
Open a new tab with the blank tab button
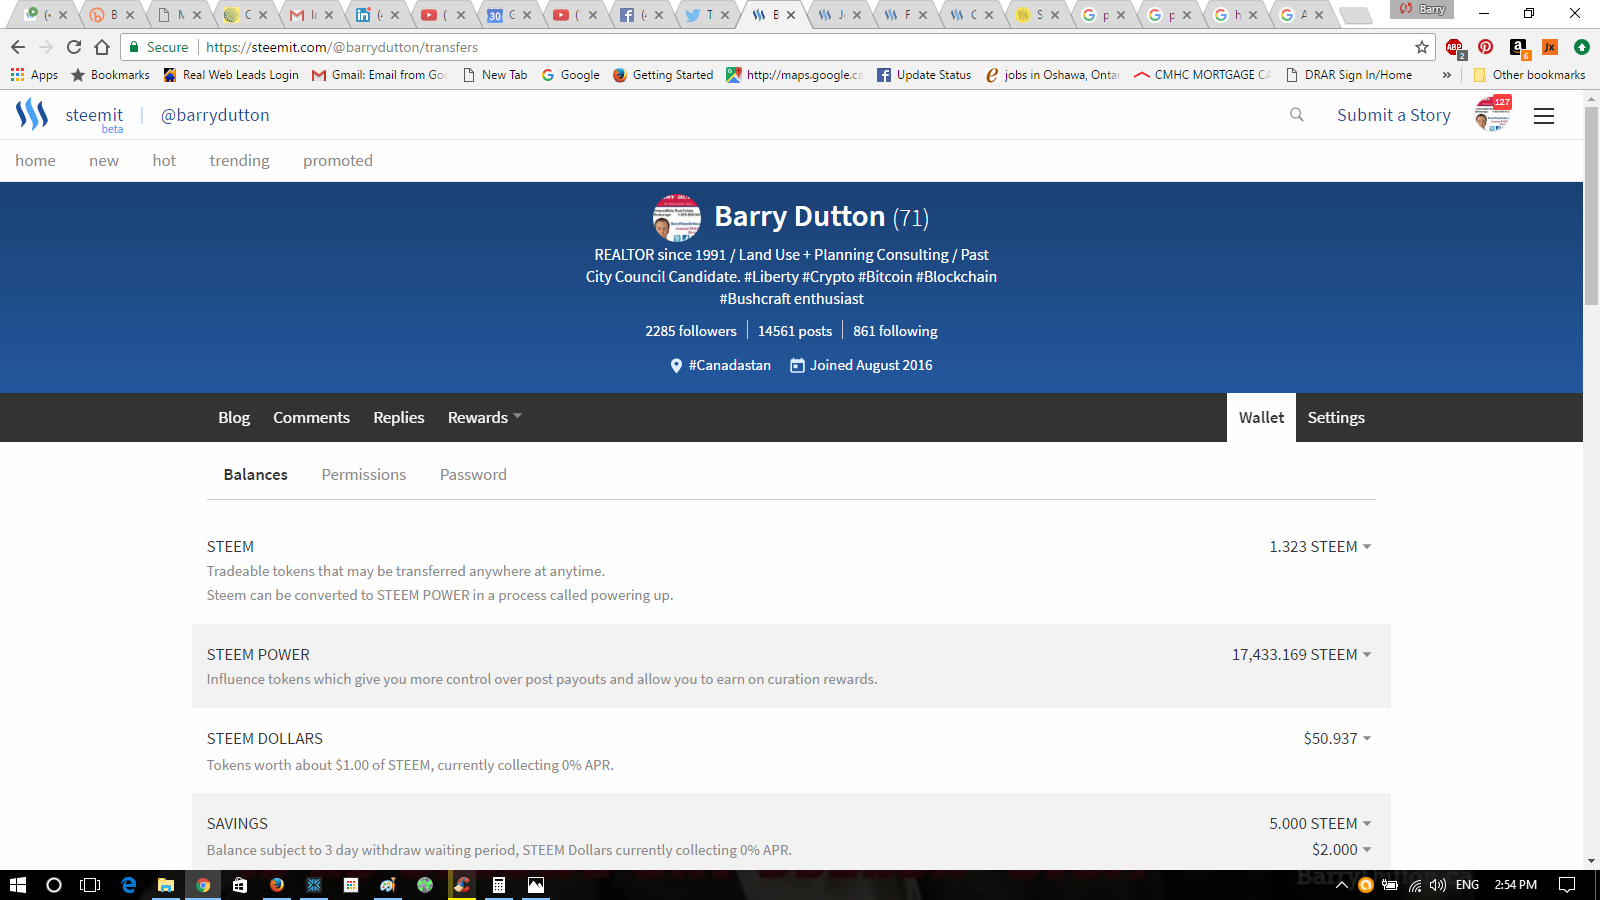point(1355,15)
